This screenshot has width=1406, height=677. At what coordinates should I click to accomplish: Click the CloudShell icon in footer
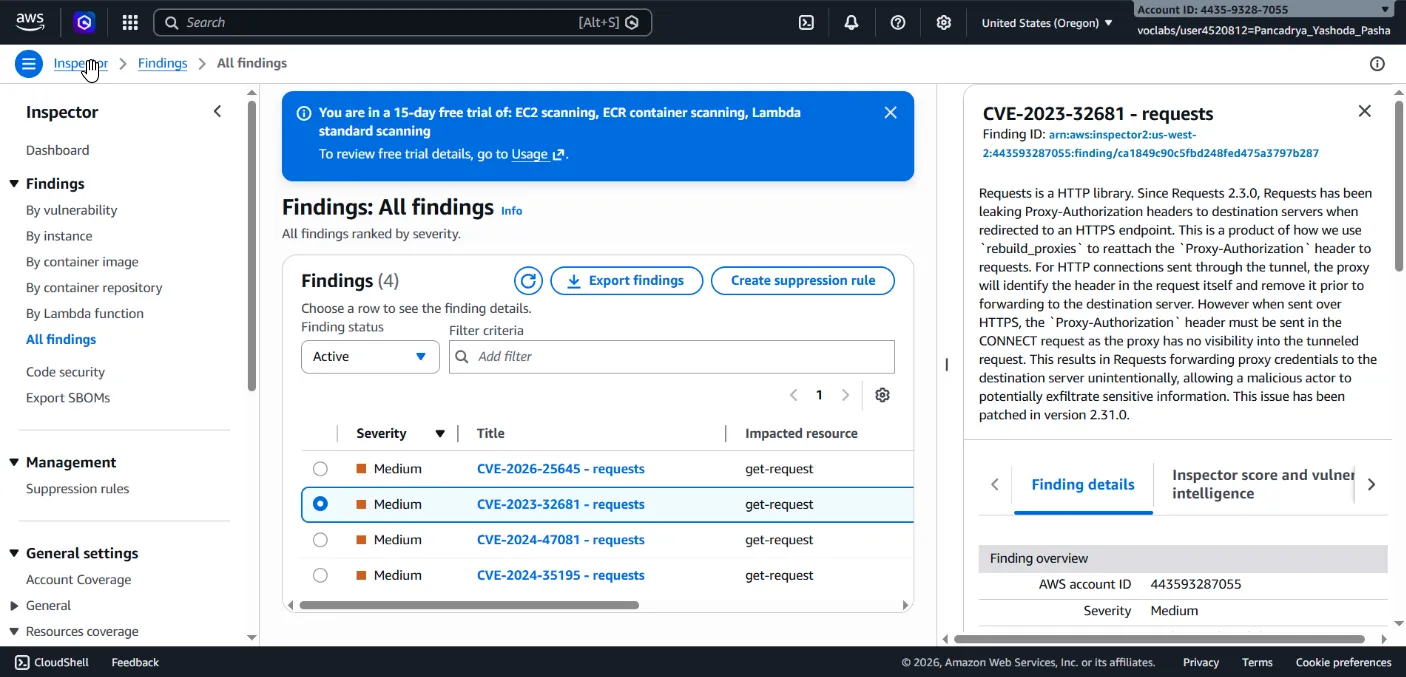[x=22, y=662]
